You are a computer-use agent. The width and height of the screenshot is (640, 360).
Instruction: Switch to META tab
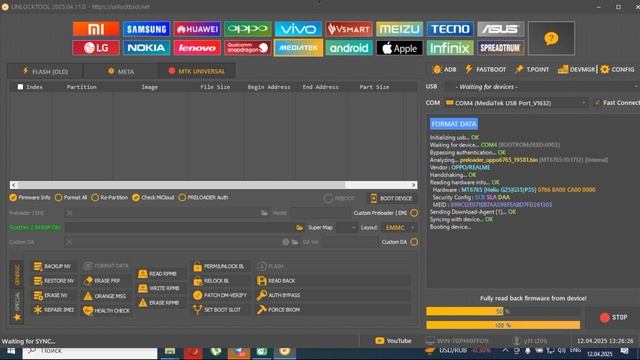point(120,71)
